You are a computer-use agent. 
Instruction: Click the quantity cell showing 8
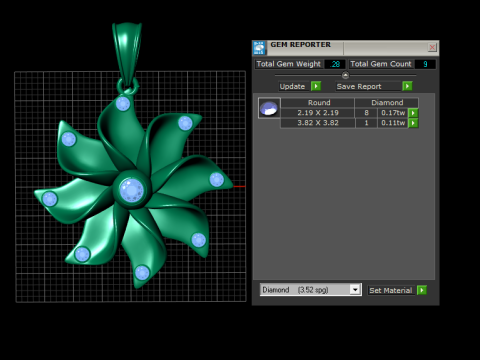point(366,113)
